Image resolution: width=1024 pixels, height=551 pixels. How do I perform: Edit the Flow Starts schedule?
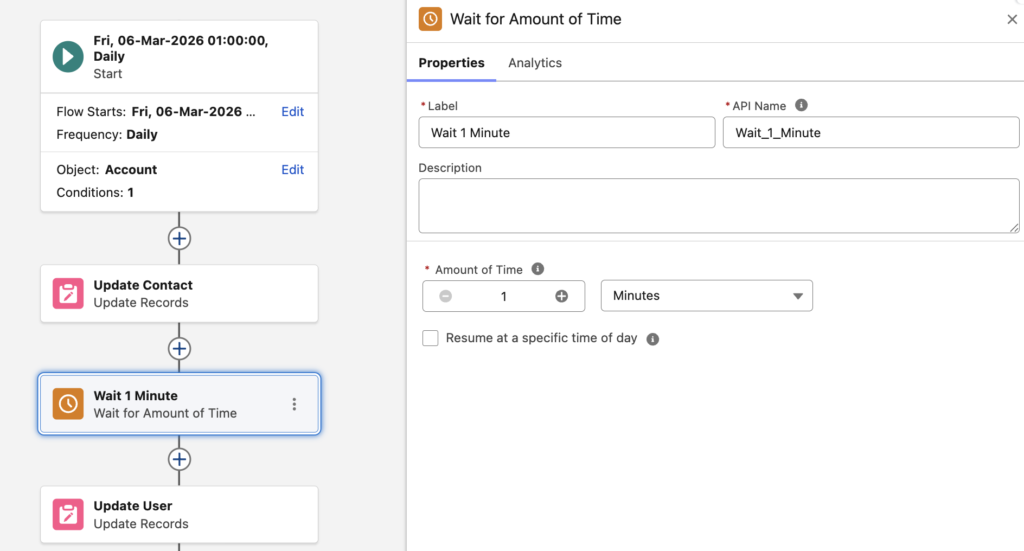(x=292, y=112)
